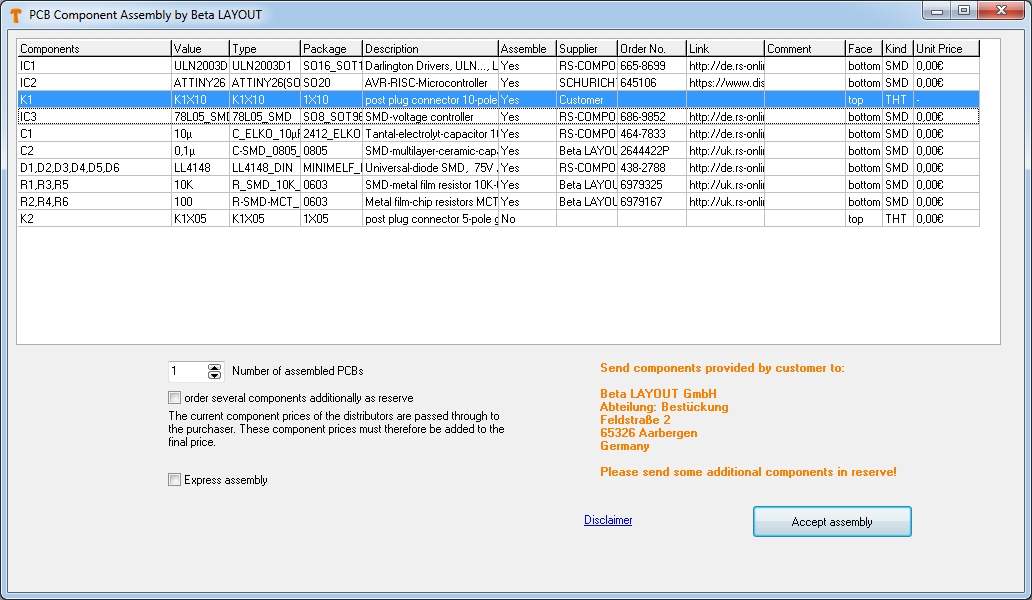Open the RS link for IC3
Screen dimensions: 1032x600
(725, 117)
